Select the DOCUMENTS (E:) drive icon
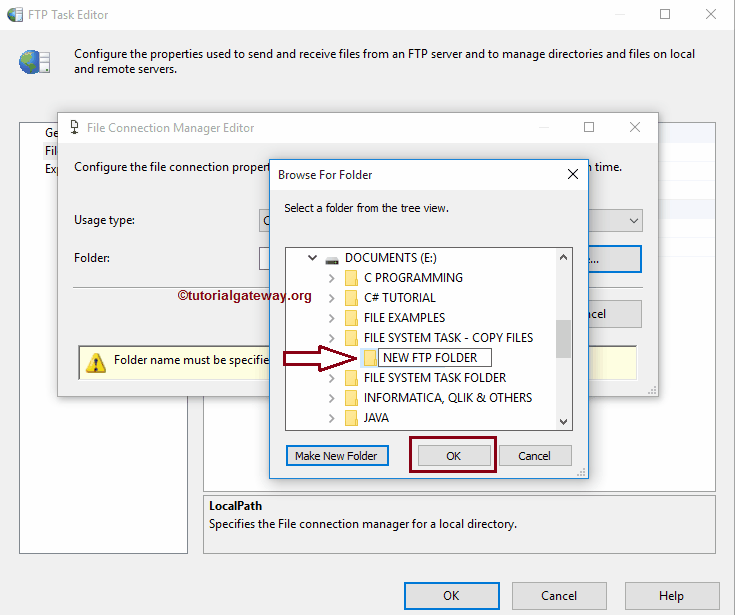Image resolution: width=735 pixels, height=615 pixels. click(x=332, y=259)
